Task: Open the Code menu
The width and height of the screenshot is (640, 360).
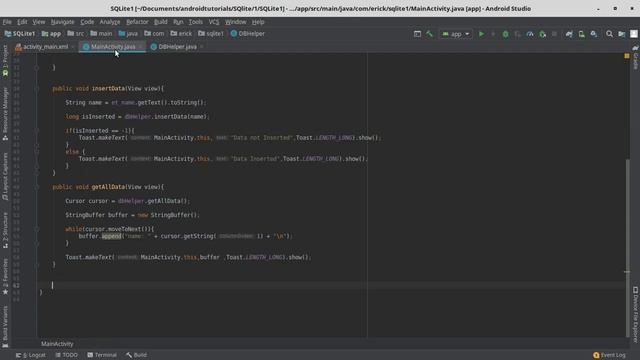Action: [x=87, y=22]
